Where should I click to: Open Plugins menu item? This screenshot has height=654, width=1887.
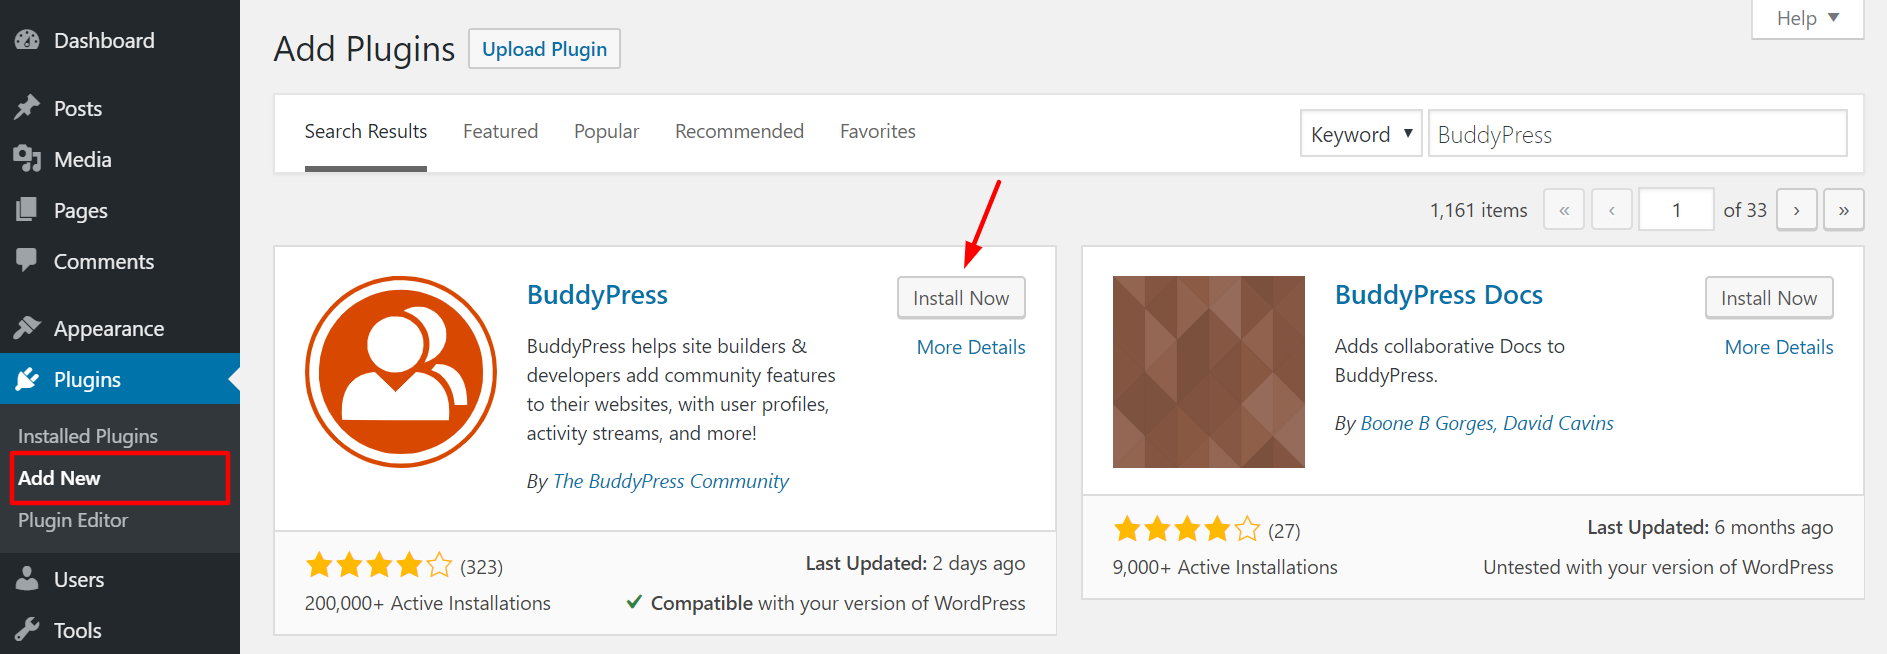[x=120, y=379]
